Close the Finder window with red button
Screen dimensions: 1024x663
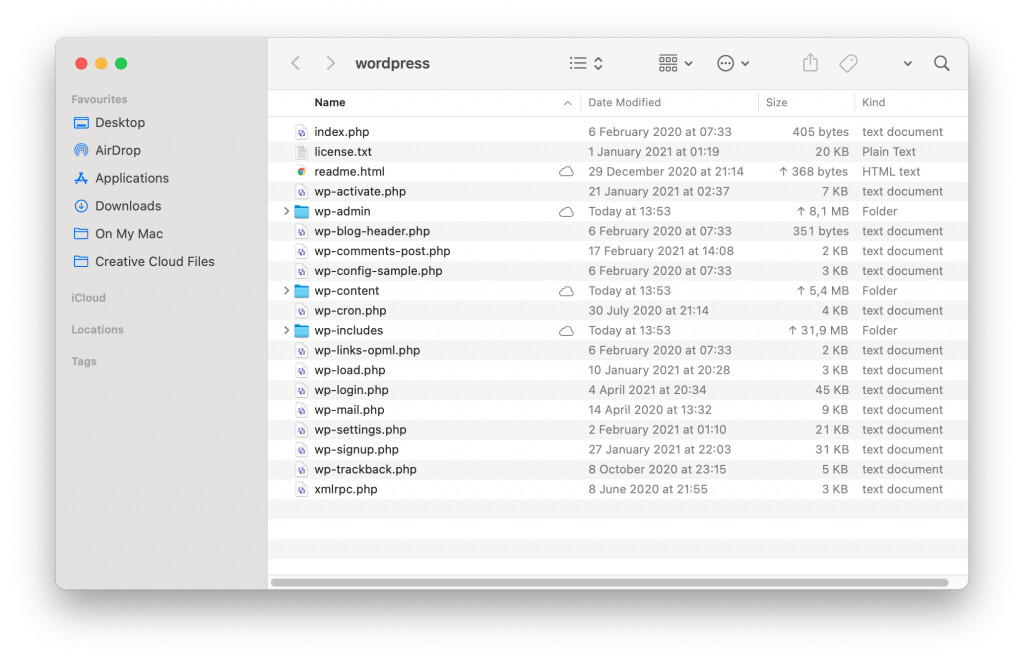point(81,63)
